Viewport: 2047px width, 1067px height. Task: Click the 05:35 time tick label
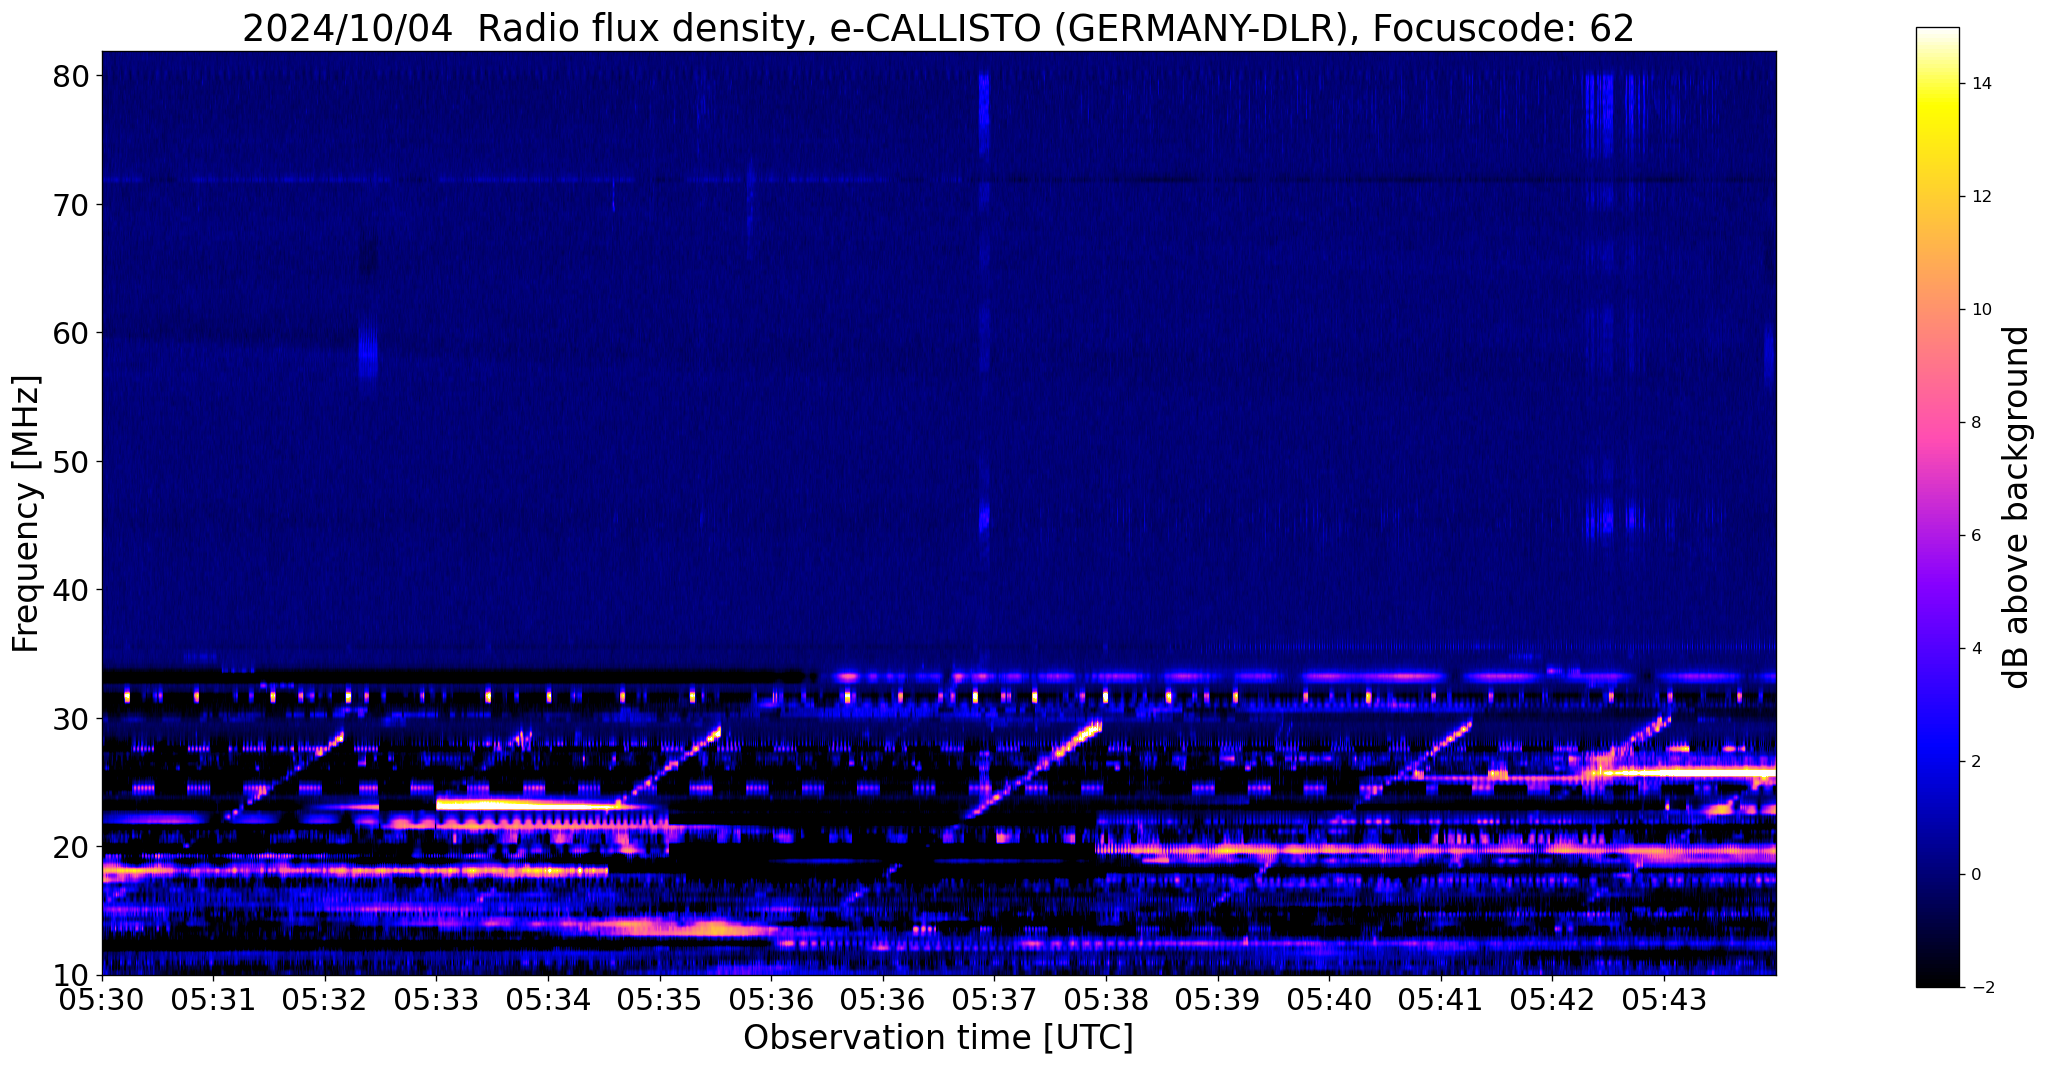tap(660, 1000)
